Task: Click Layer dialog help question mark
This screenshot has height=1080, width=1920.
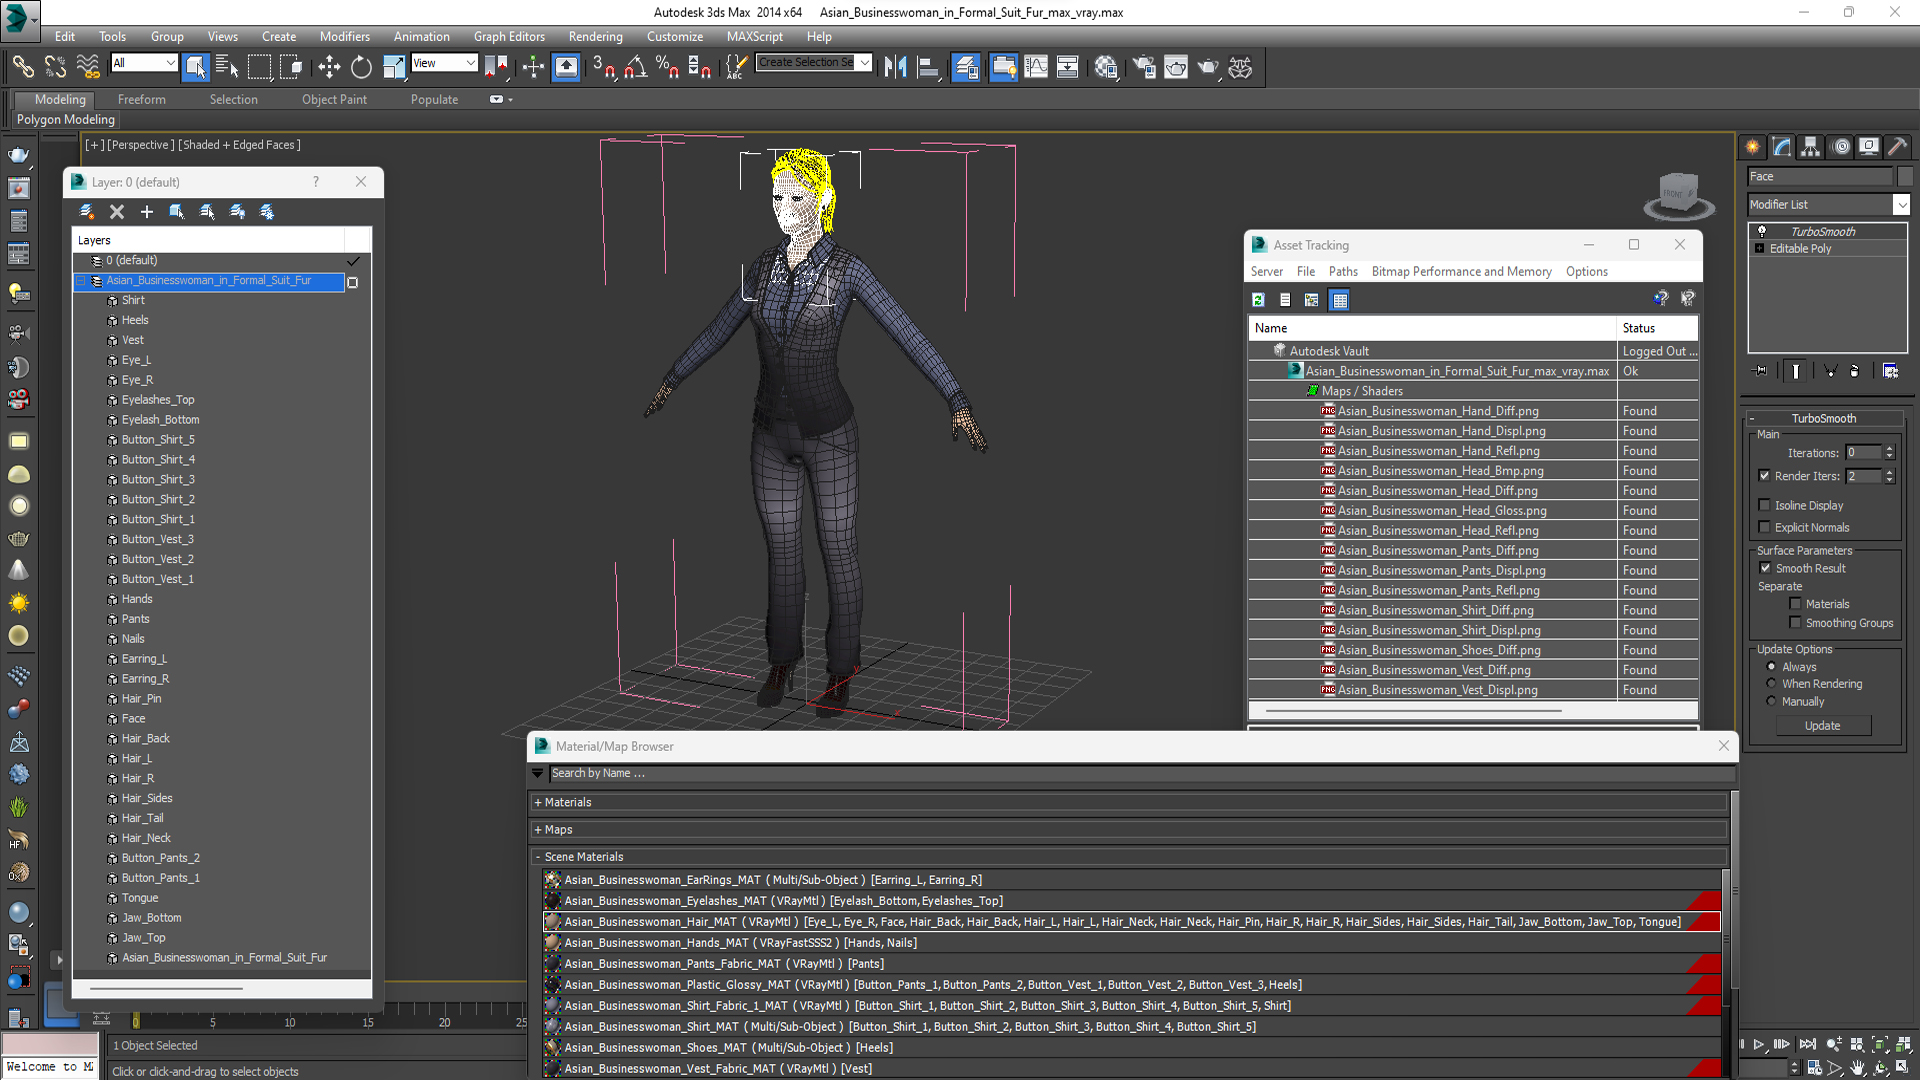Action: point(316,181)
